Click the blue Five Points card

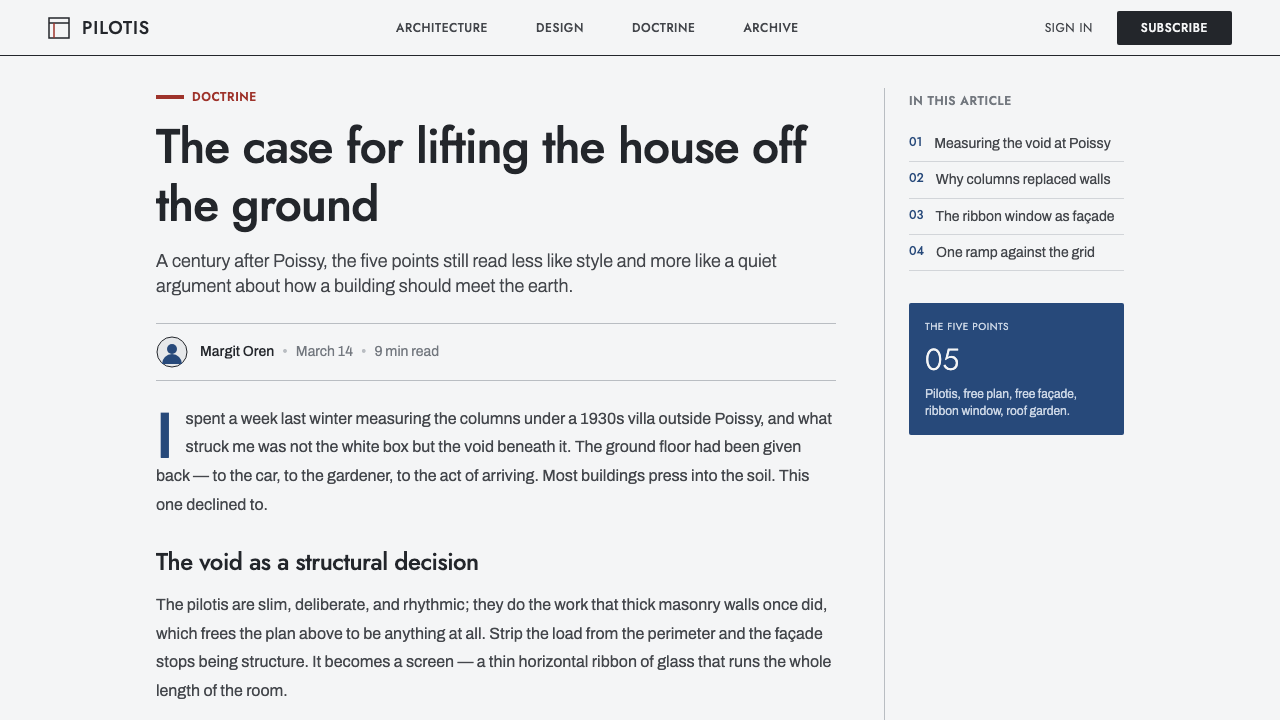pos(1016,369)
